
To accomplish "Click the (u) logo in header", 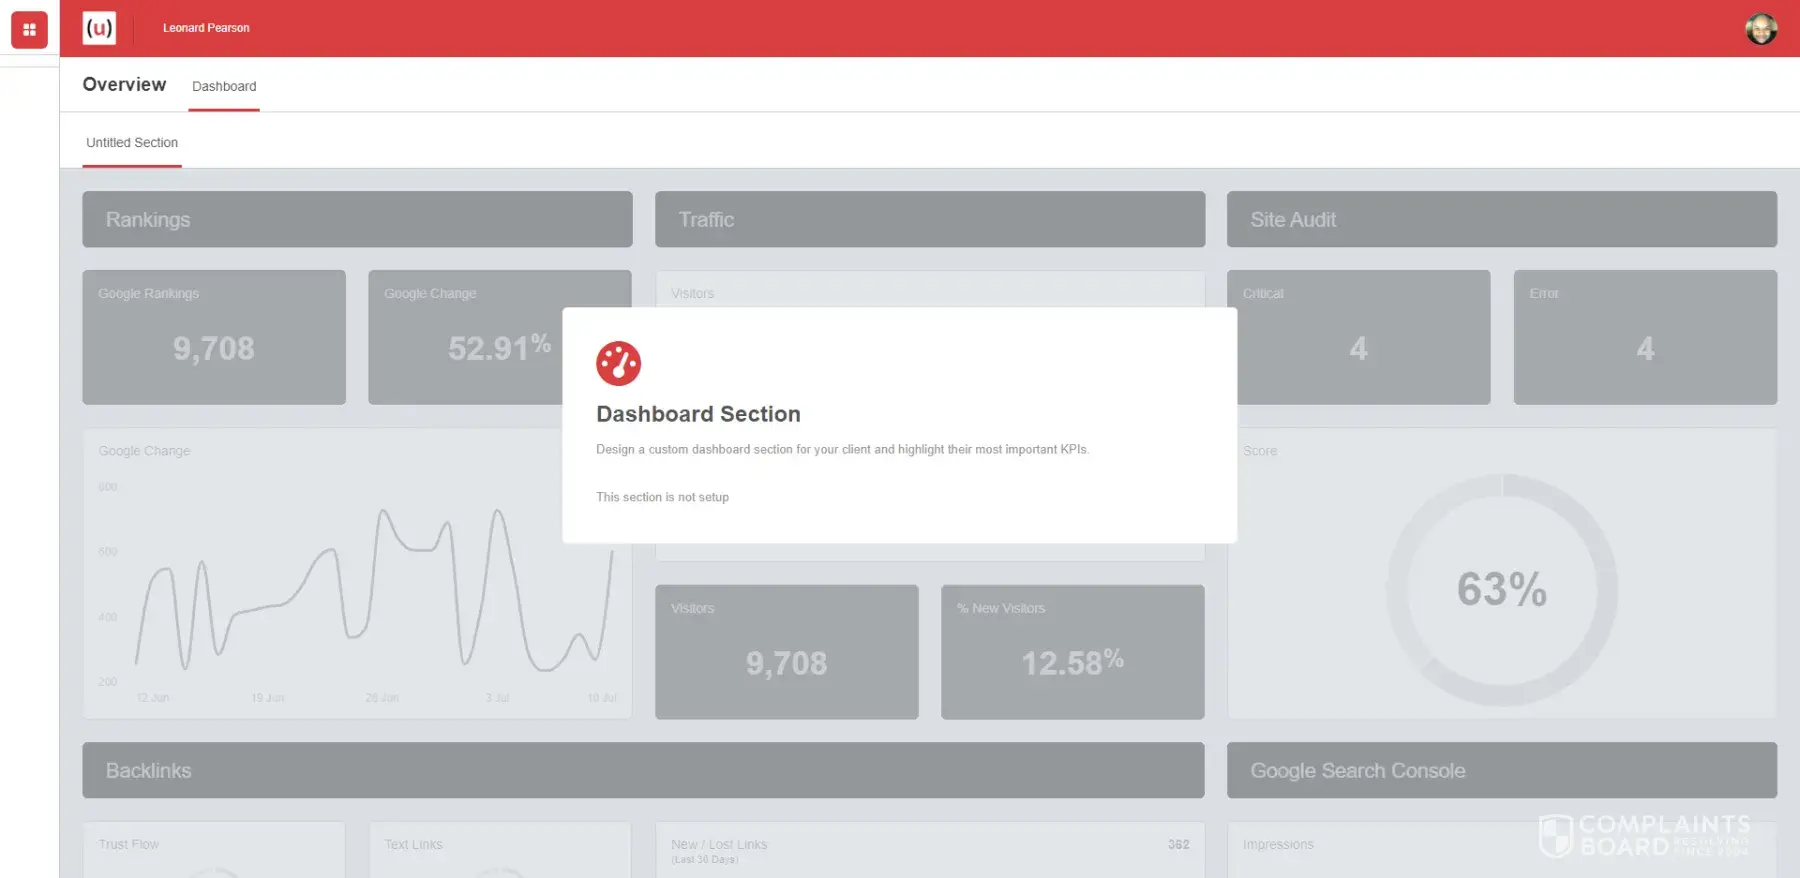I will point(99,28).
